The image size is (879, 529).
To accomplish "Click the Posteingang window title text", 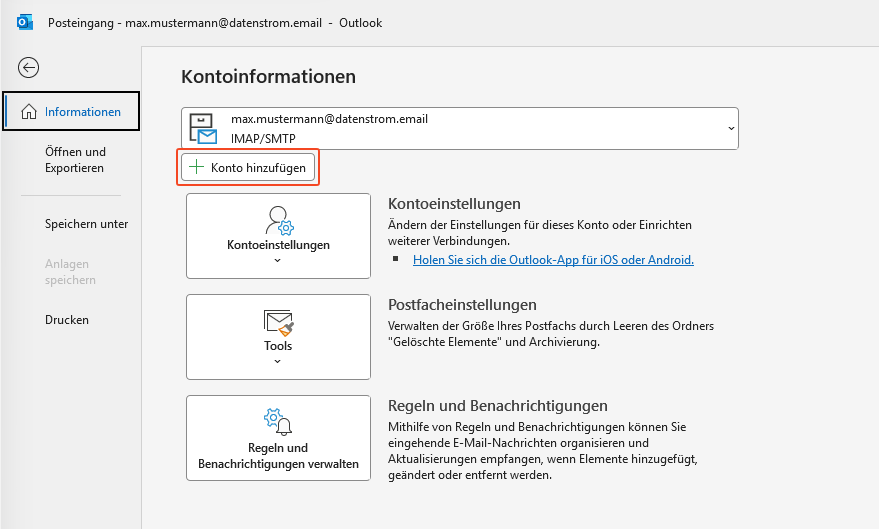I will [215, 23].
